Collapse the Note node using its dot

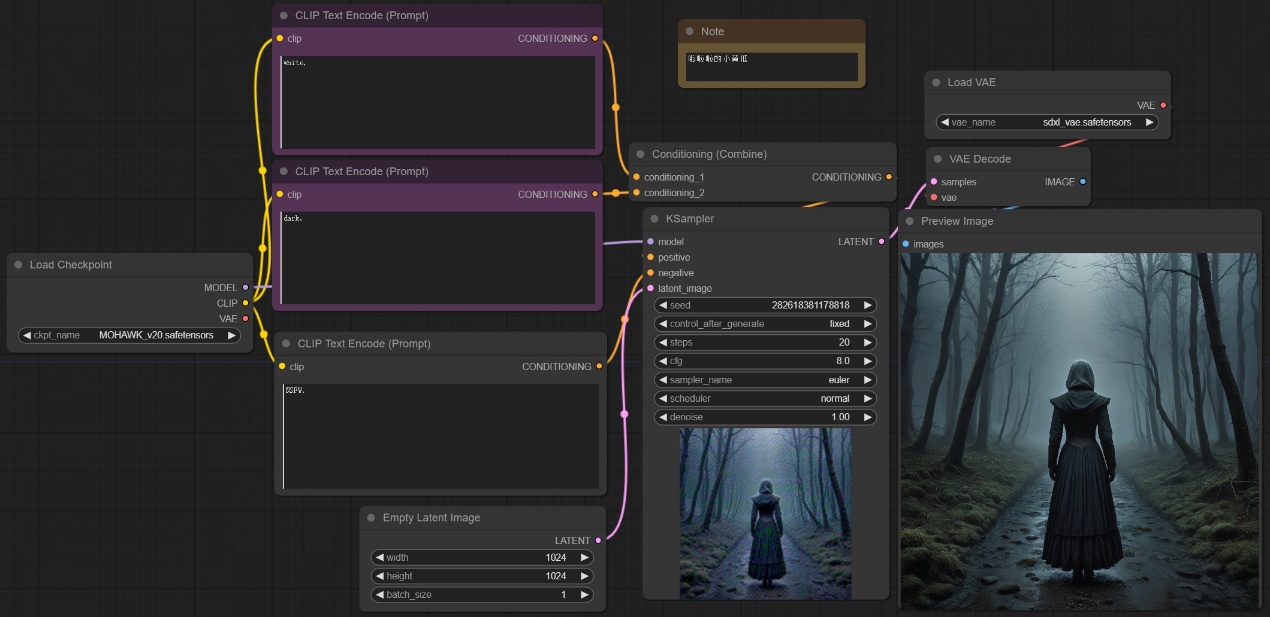point(689,32)
